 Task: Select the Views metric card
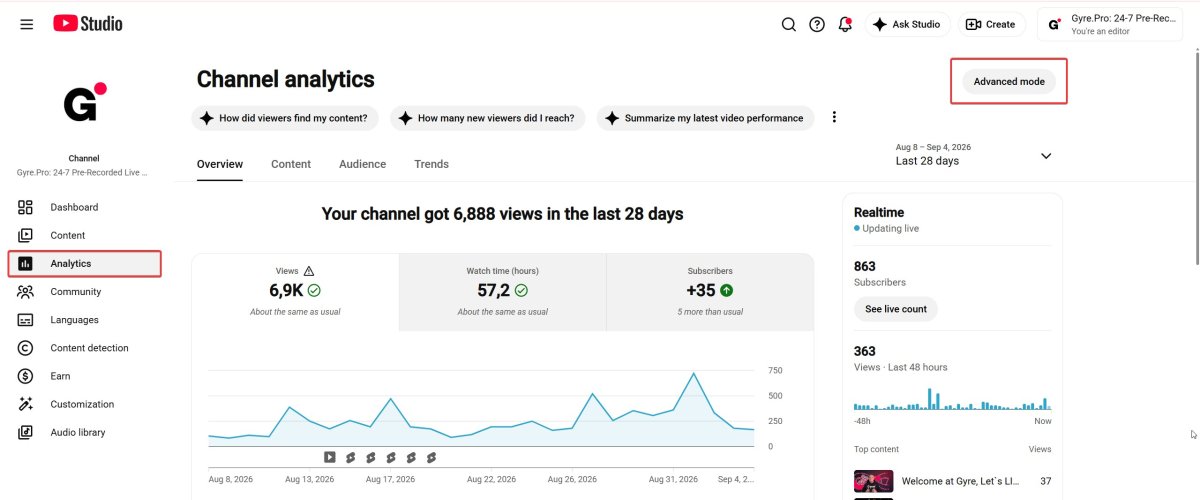click(x=295, y=292)
